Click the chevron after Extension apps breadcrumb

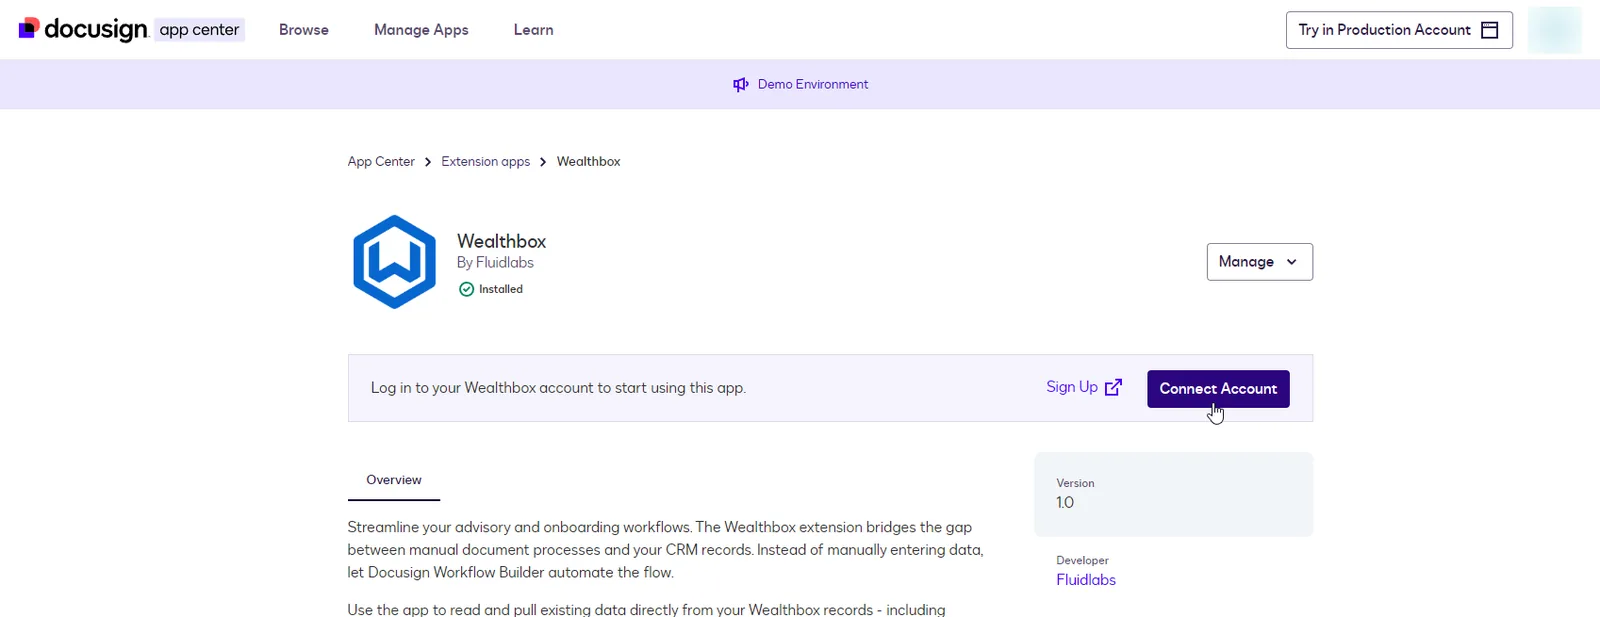click(543, 162)
